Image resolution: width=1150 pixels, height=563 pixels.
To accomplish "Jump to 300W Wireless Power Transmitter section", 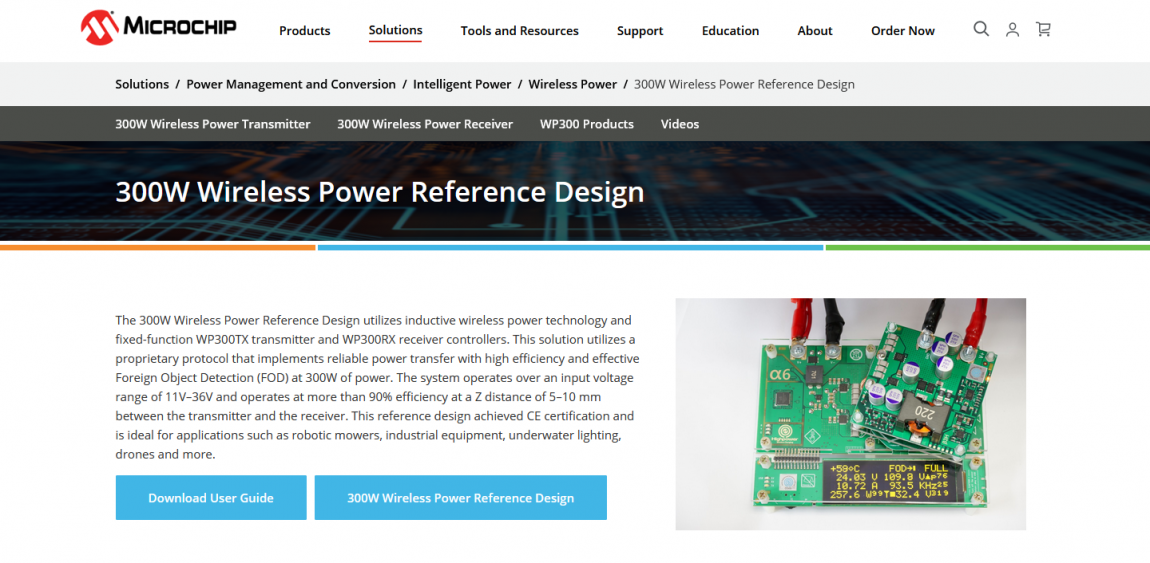I will click(213, 124).
